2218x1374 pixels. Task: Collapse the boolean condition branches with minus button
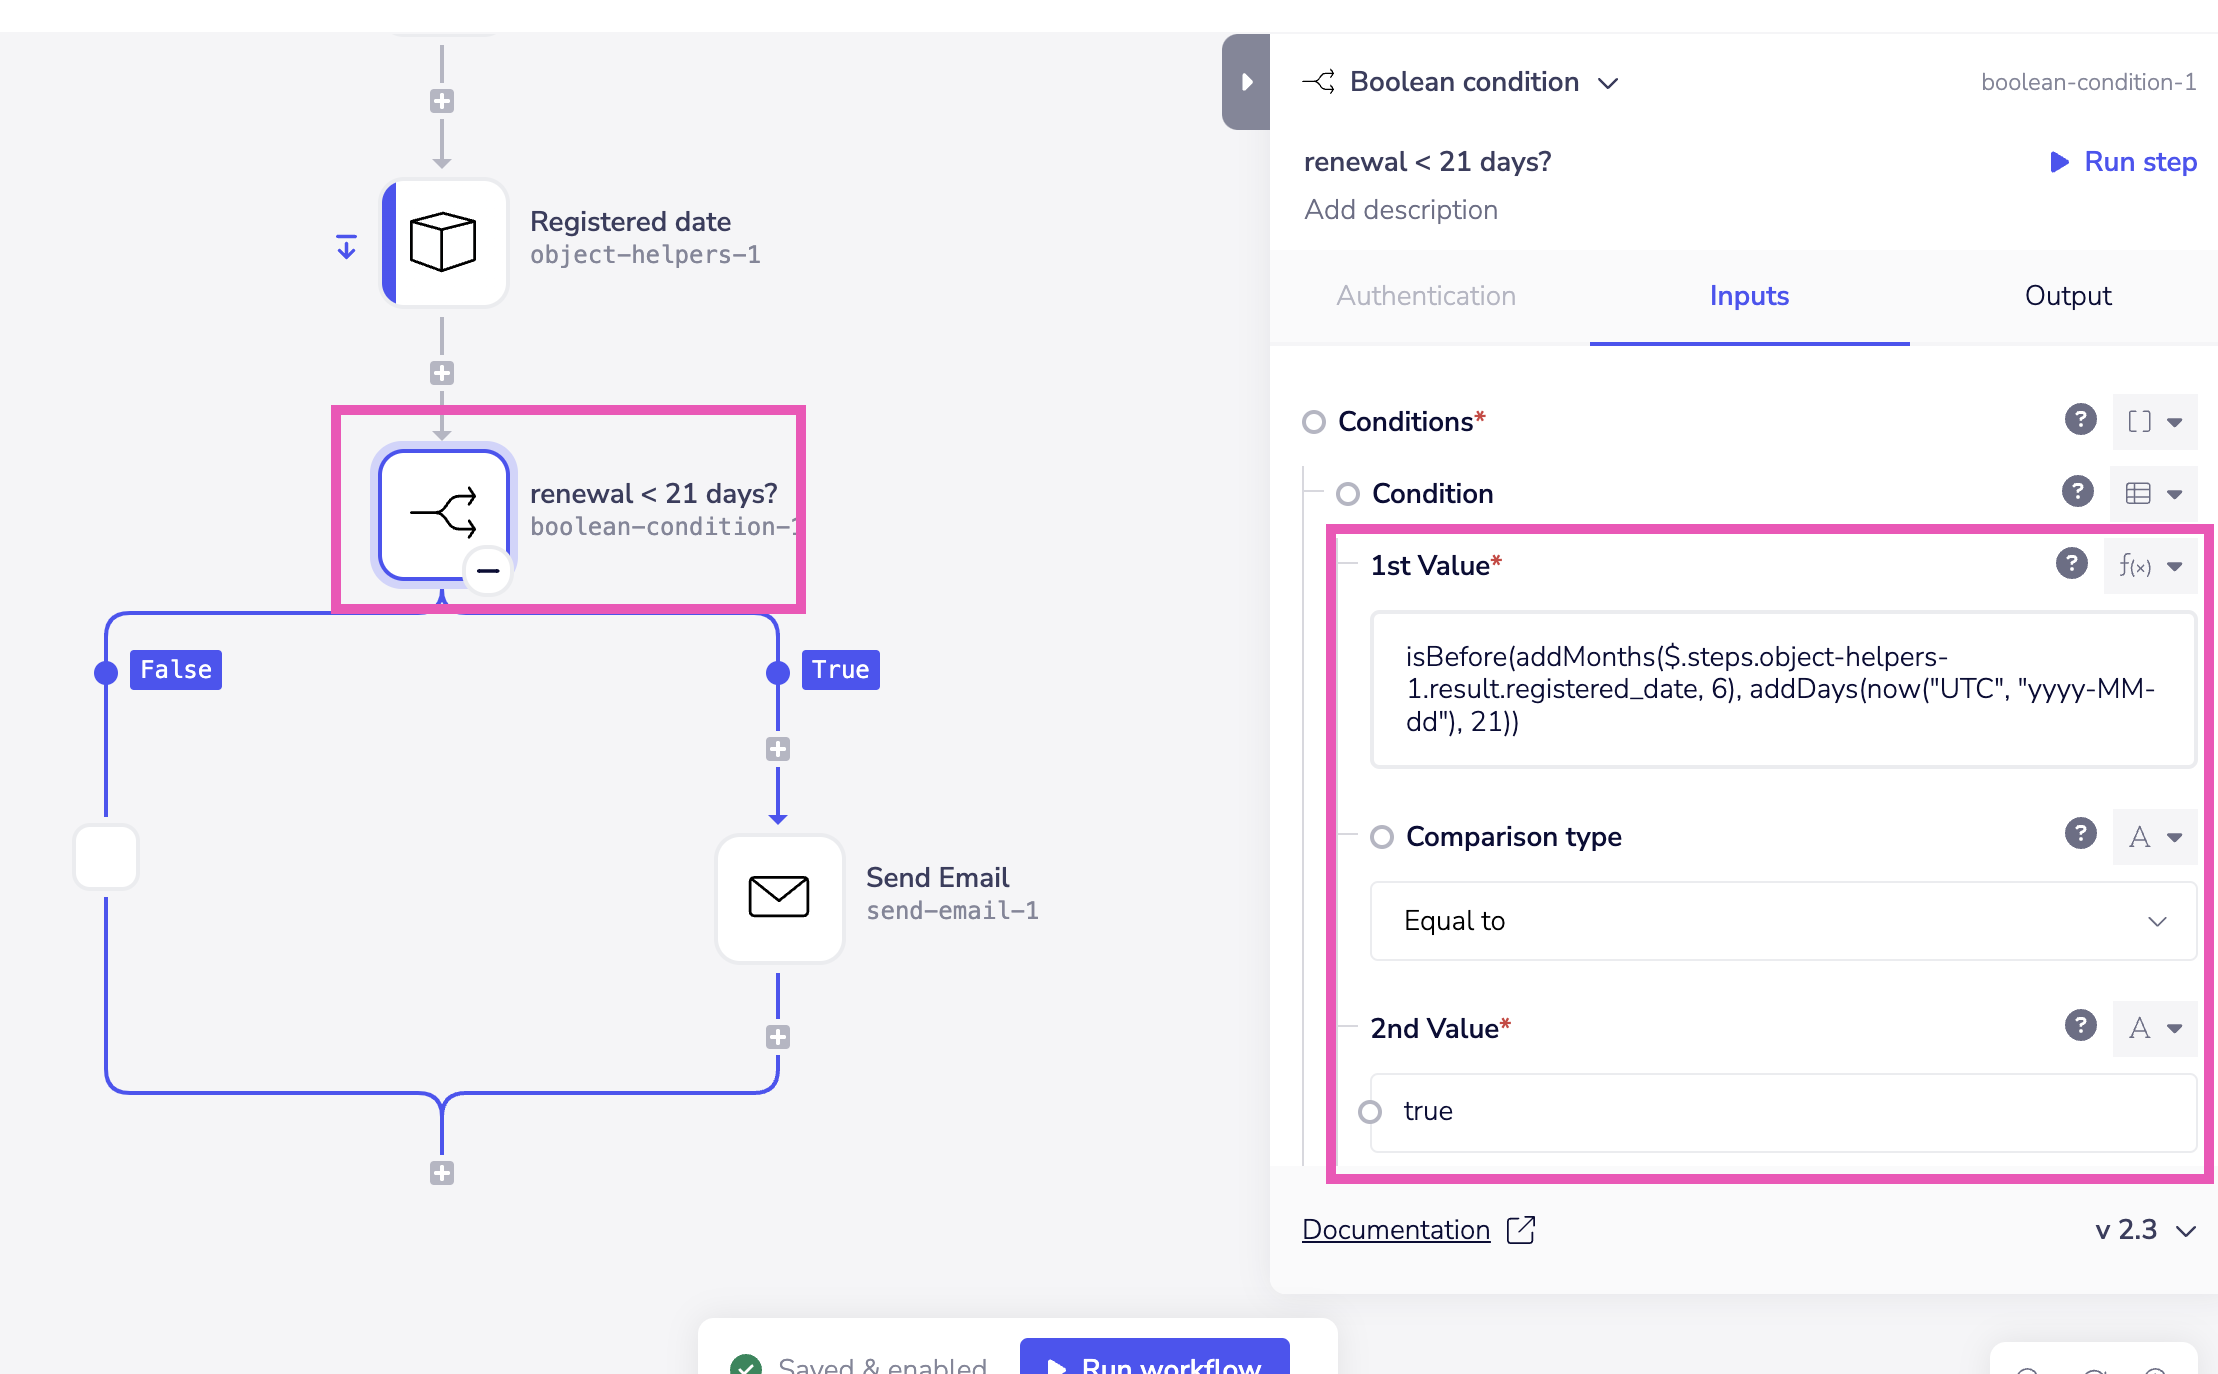488,571
